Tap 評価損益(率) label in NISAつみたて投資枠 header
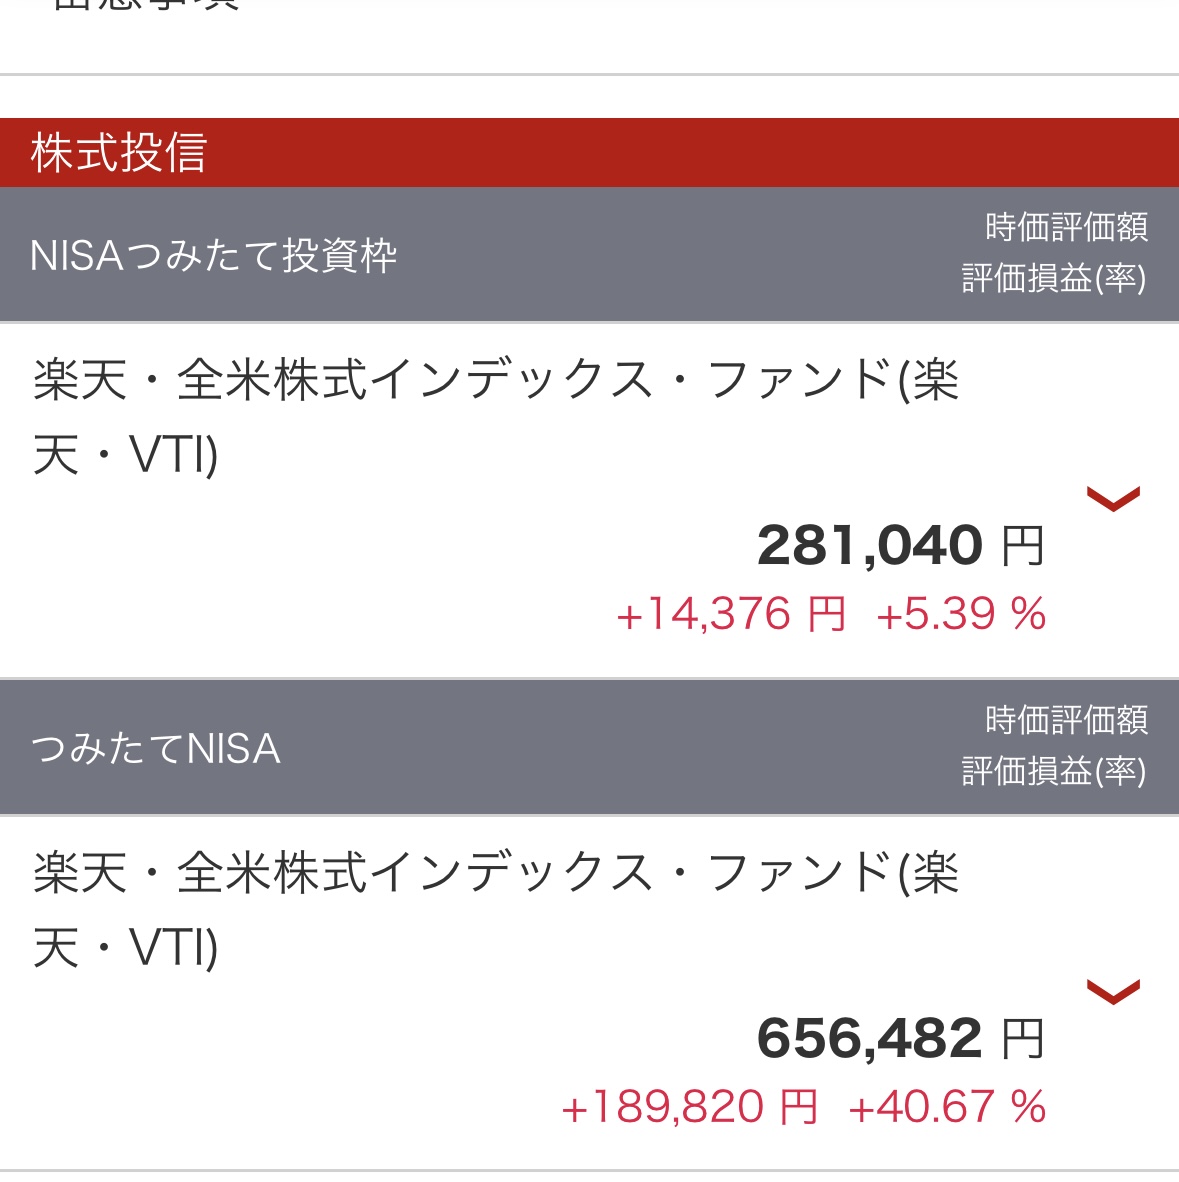Image resolution: width=1179 pixels, height=1182 pixels. click(1054, 278)
